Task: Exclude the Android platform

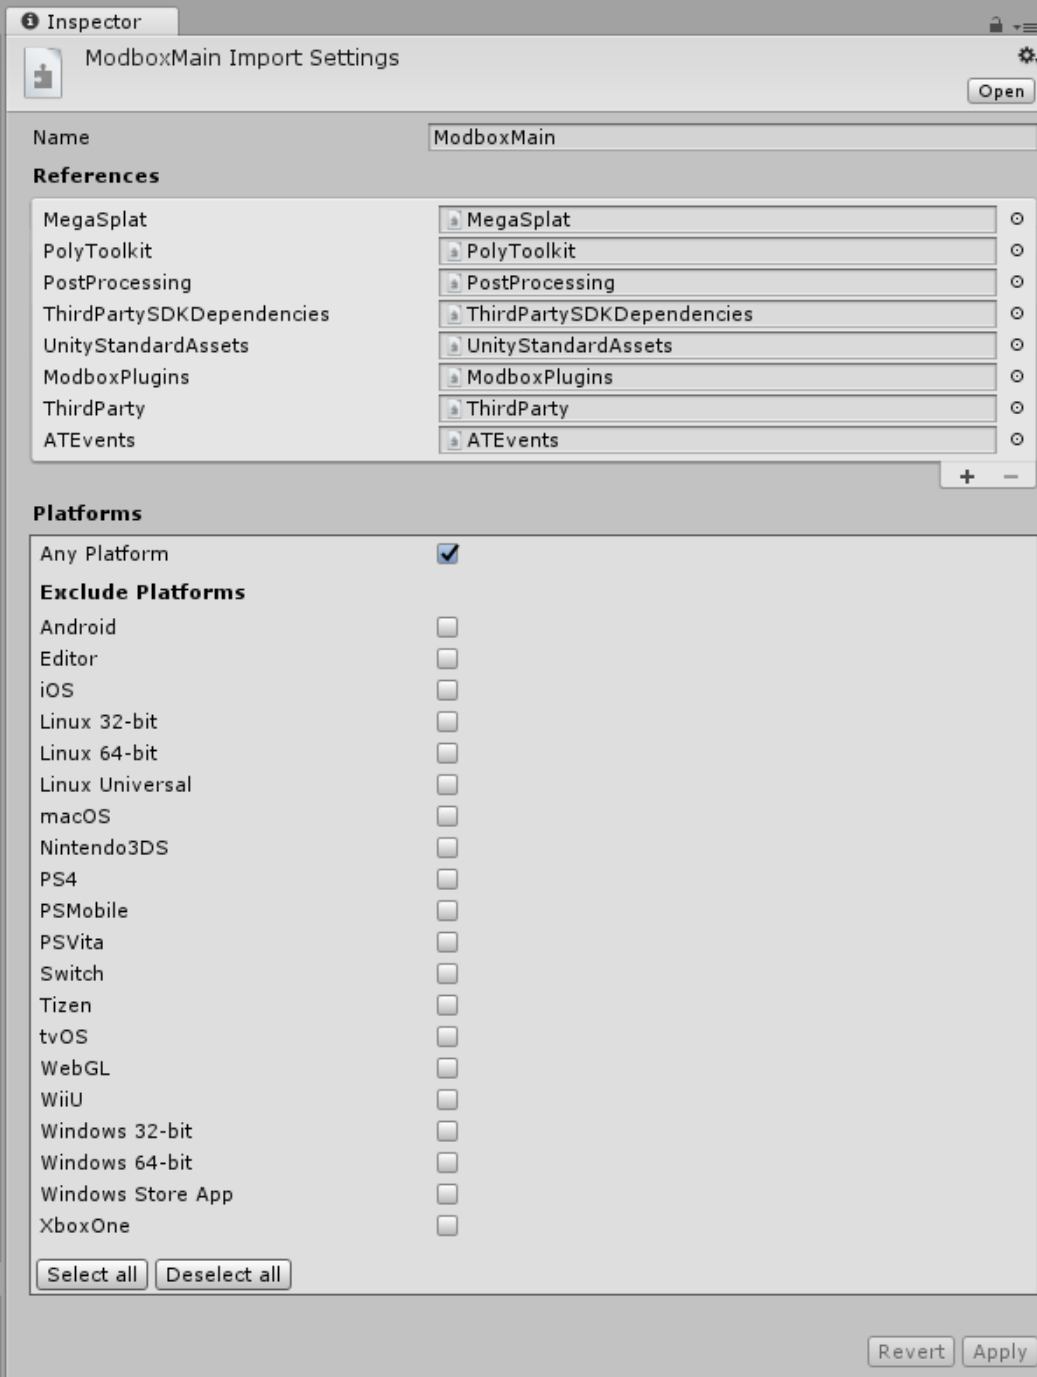Action: click(447, 627)
